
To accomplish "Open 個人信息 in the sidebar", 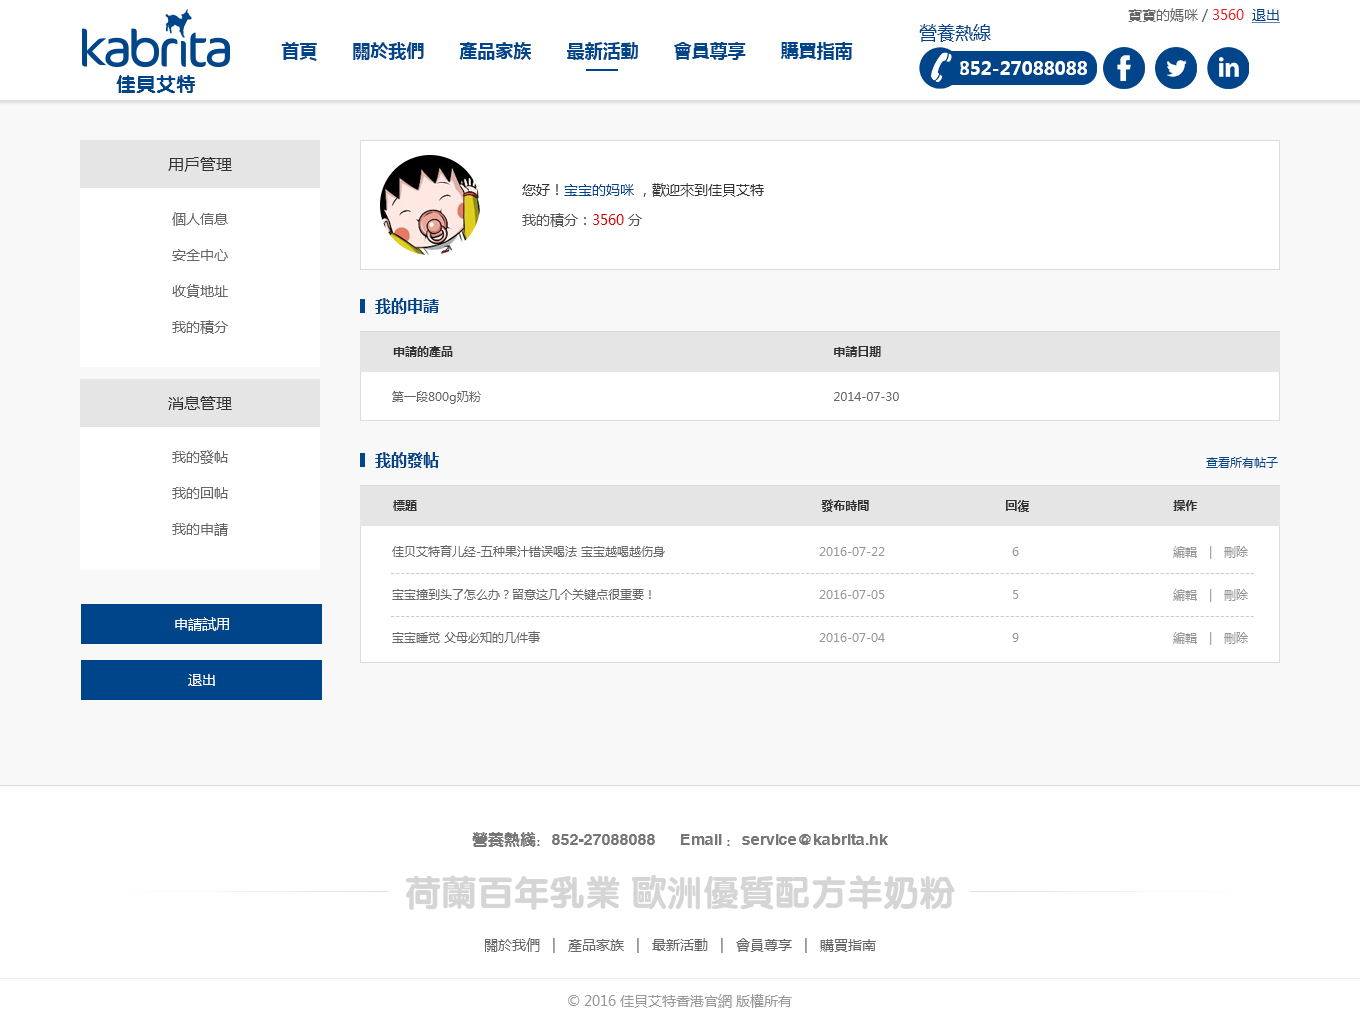I will point(200,219).
